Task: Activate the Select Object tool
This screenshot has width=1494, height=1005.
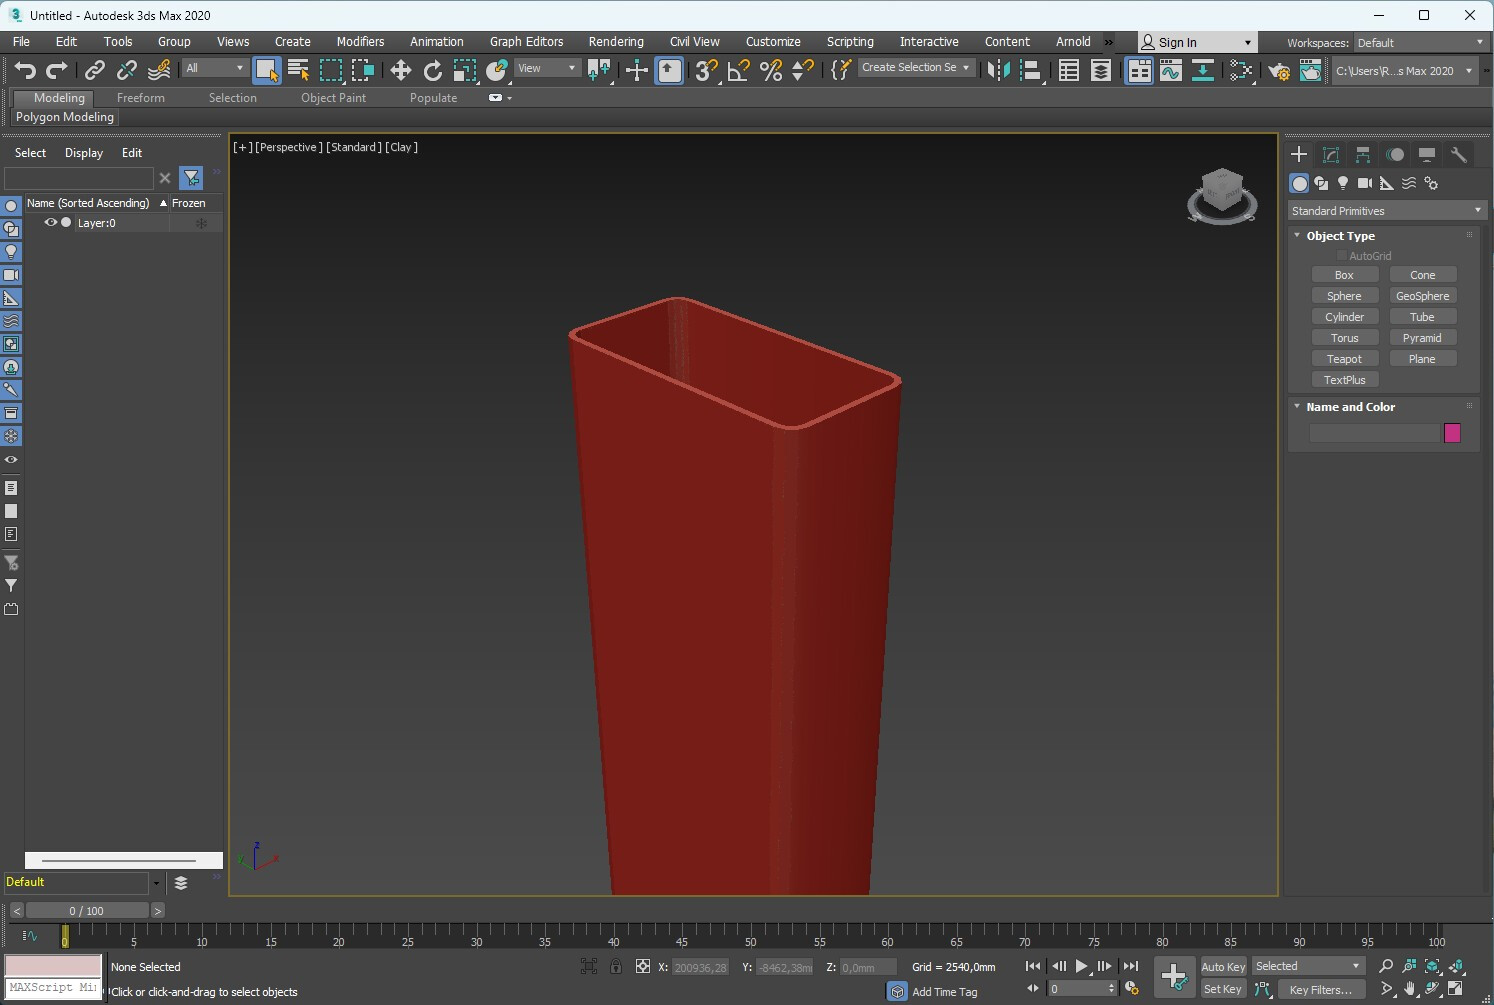Action: click(267, 70)
